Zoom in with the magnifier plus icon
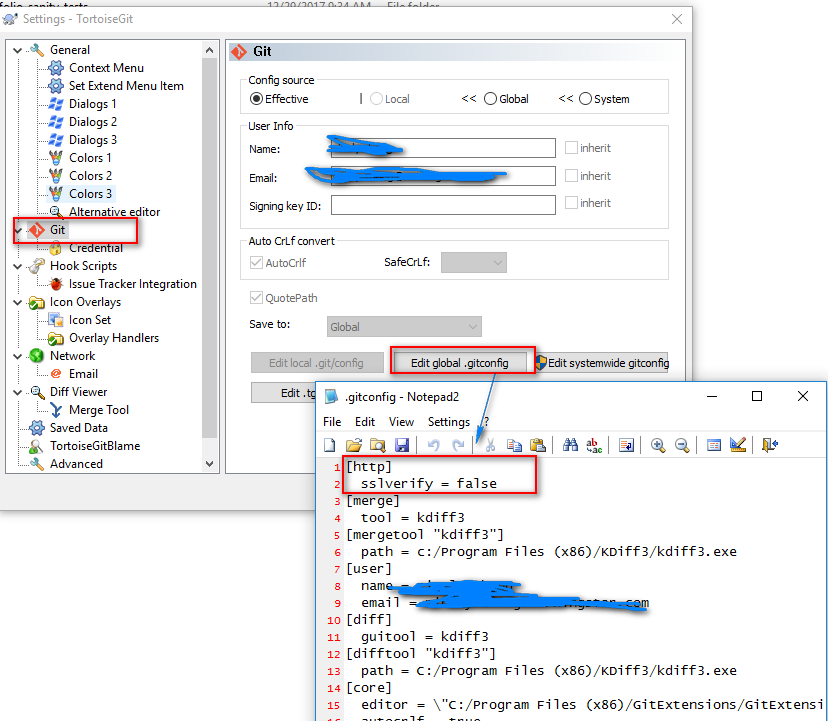 [x=658, y=445]
